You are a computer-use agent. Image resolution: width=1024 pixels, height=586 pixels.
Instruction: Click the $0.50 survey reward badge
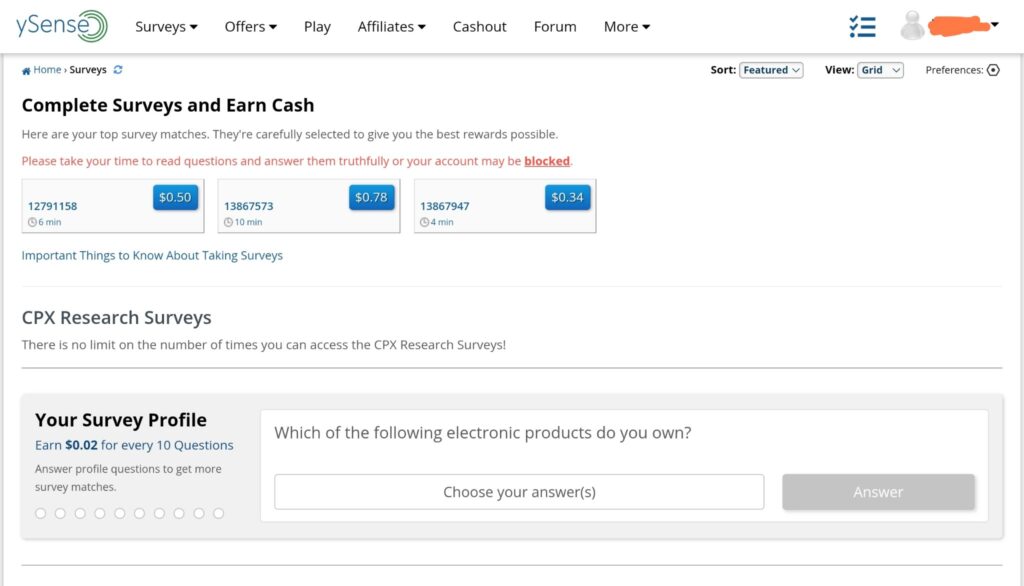(175, 197)
